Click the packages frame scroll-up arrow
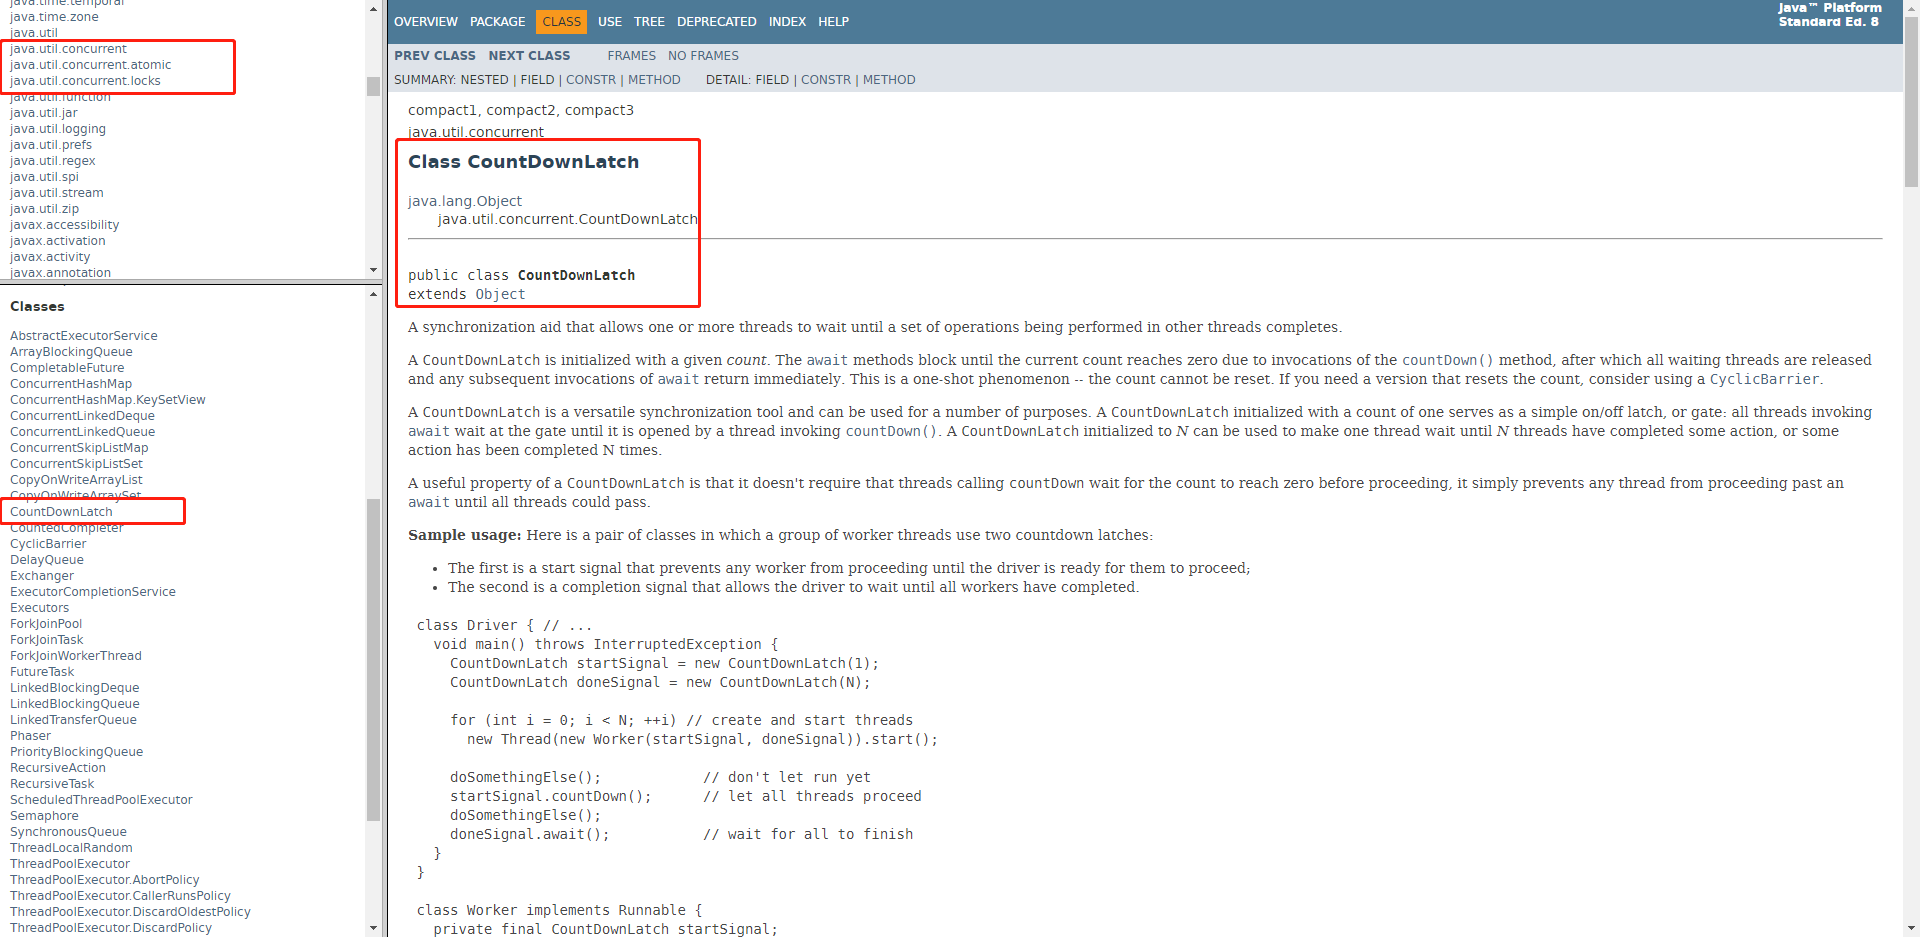The image size is (1920, 937). (x=373, y=9)
